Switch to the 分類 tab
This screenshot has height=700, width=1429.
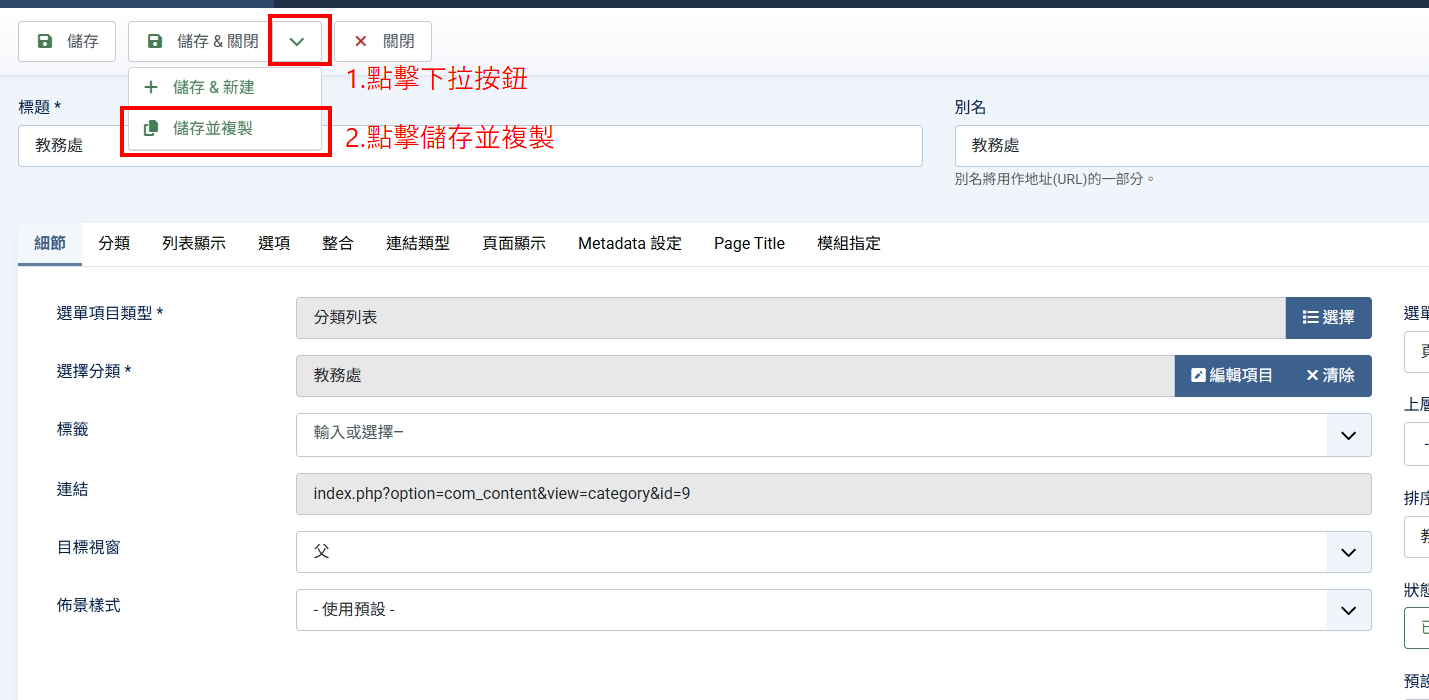[x=113, y=243]
